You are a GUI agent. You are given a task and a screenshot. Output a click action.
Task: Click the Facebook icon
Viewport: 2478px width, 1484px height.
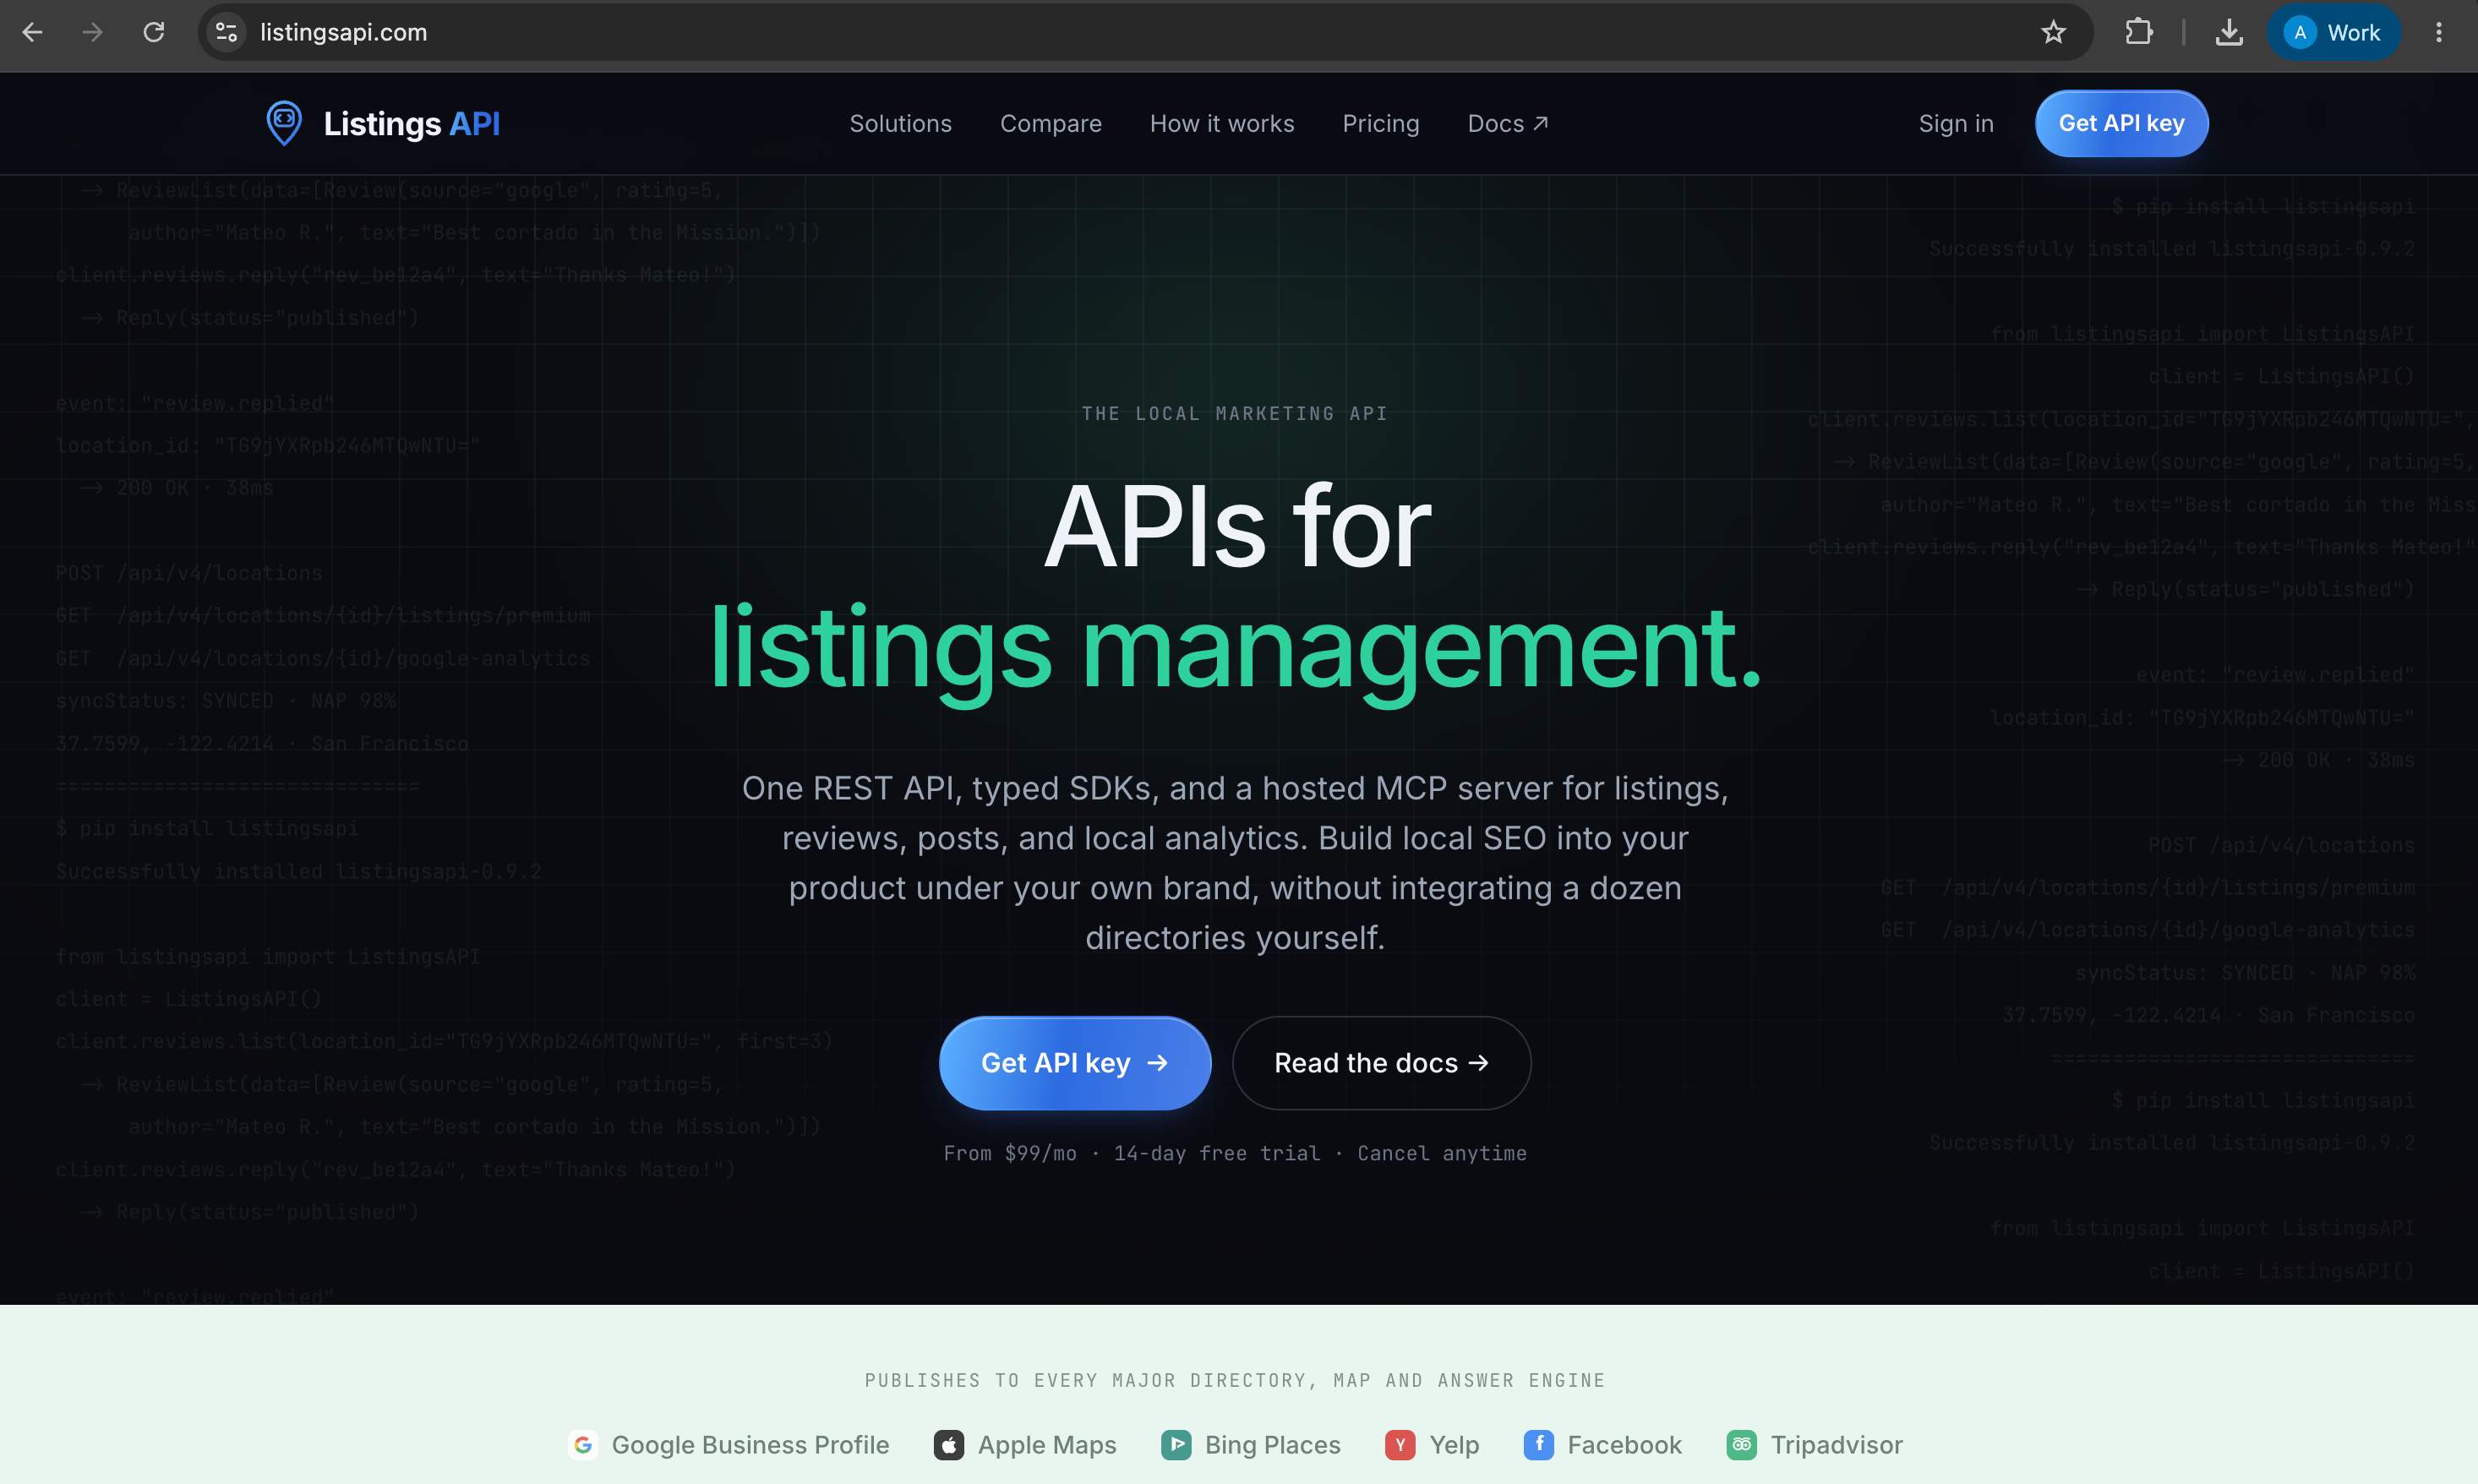click(1538, 1444)
